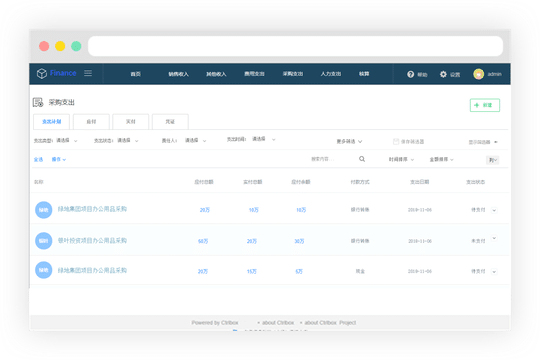Open help via the question mark icon

coord(411,74)
